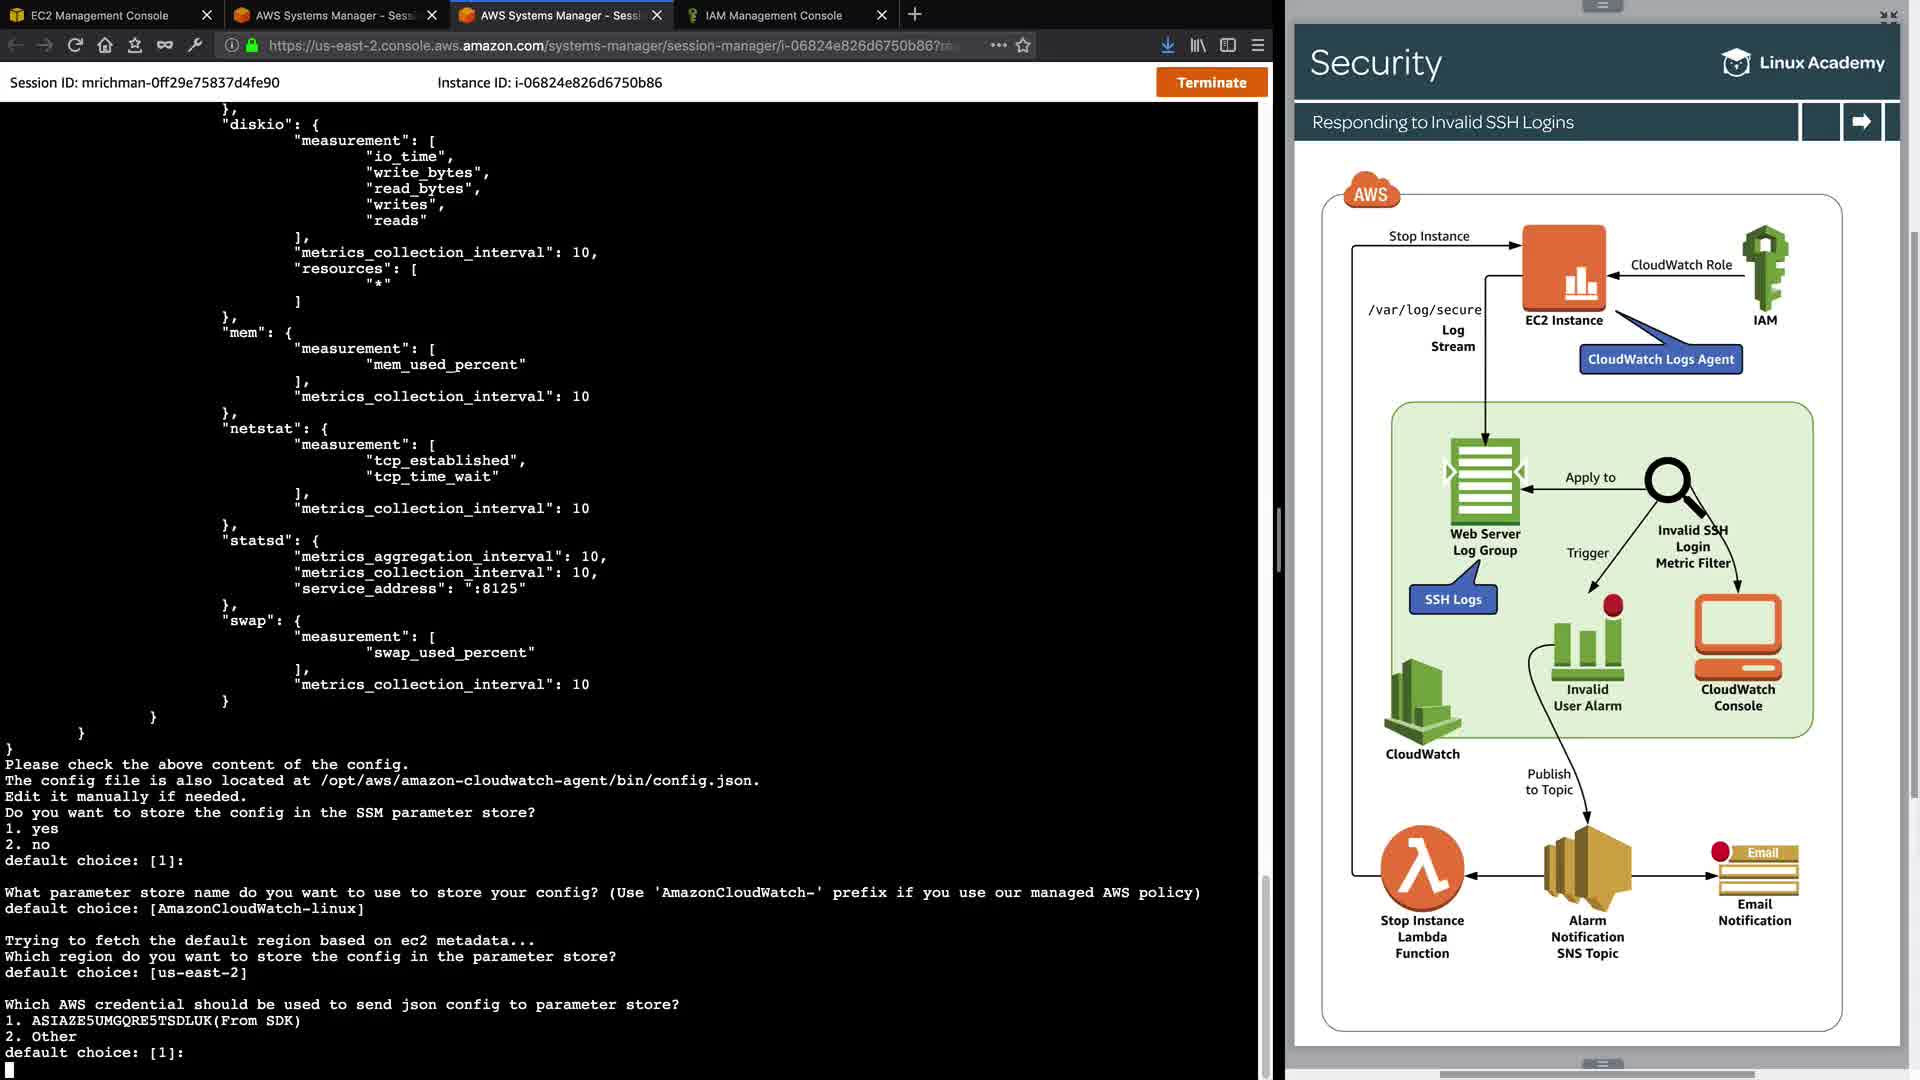Click the green padlock security icon
The width and height of the screenshot is (1920, 1080).
point(252,45)
